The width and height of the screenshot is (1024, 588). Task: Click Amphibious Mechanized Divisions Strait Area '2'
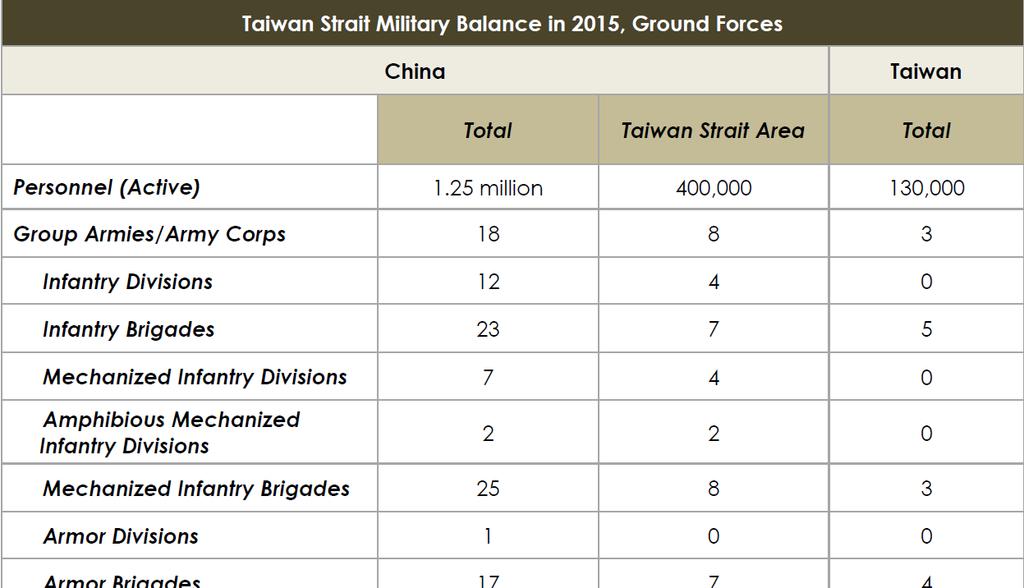(x=713, y=433)
